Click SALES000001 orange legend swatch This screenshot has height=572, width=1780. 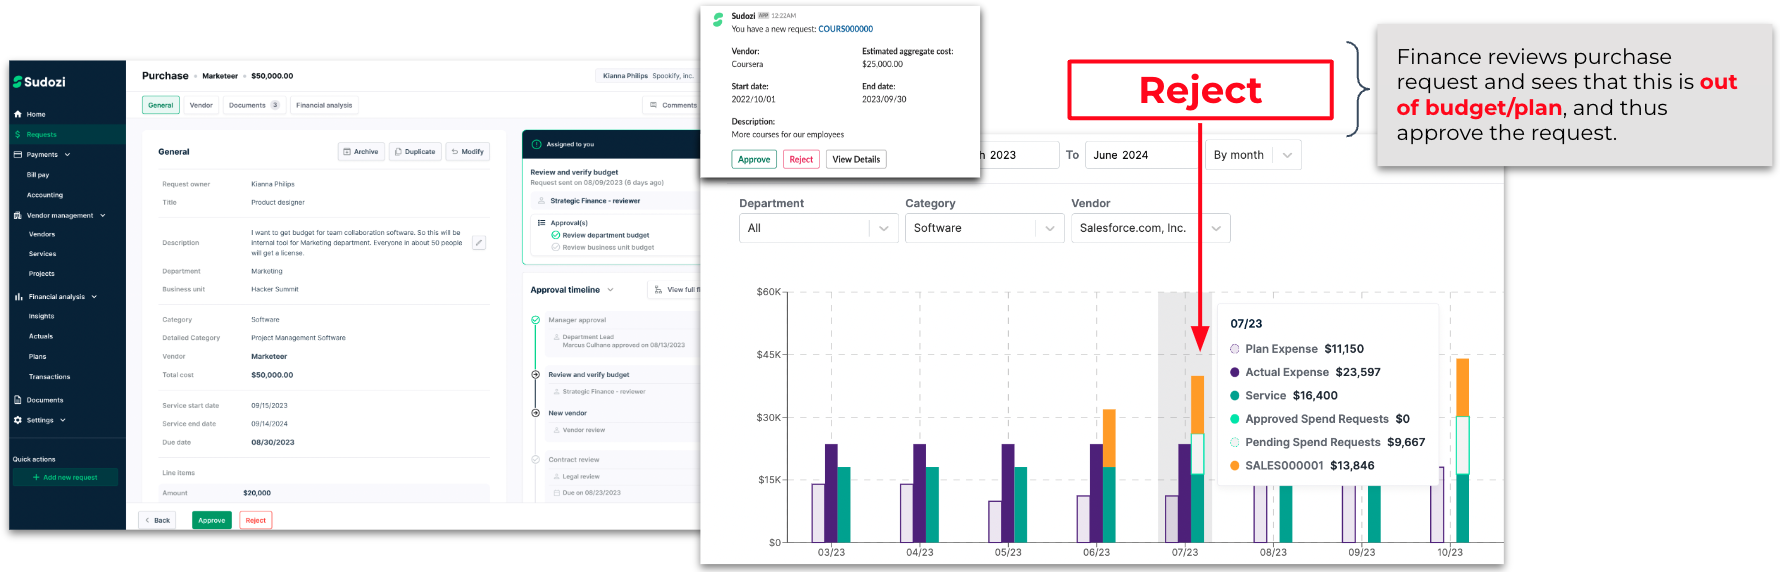point(1235,466)
